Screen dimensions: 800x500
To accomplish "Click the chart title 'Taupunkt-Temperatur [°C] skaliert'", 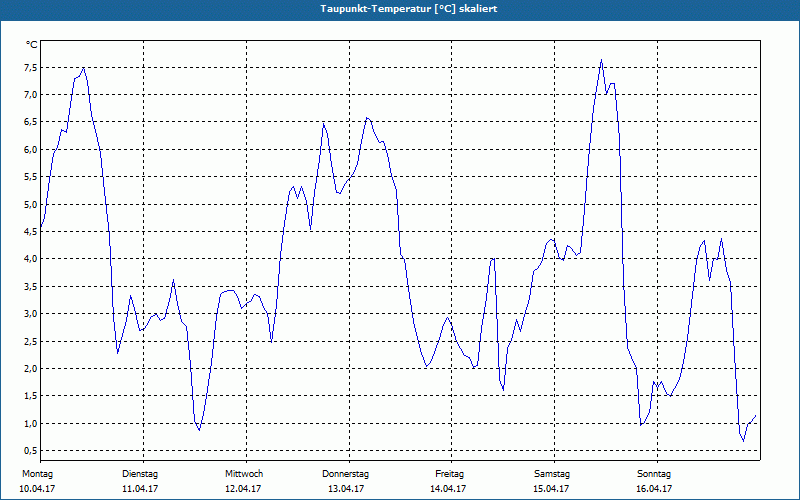I will point(409,9).
